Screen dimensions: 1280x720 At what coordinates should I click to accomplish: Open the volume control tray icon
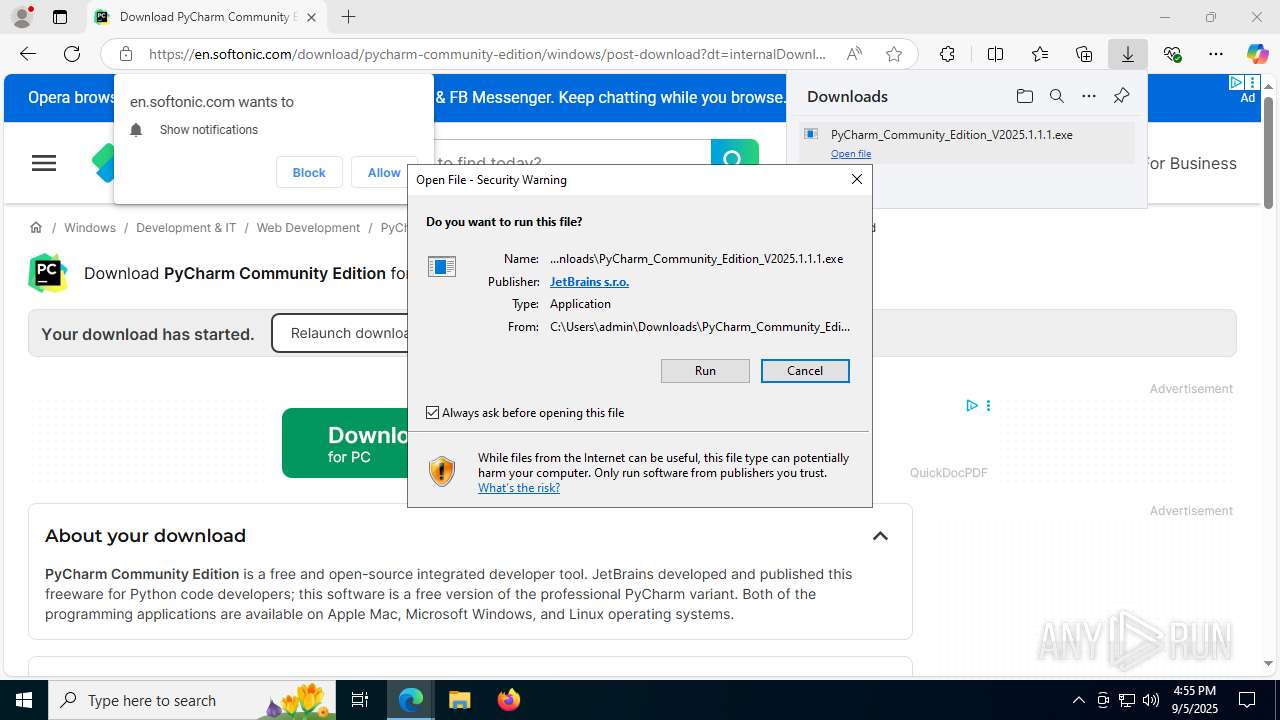click(1150, 700)
